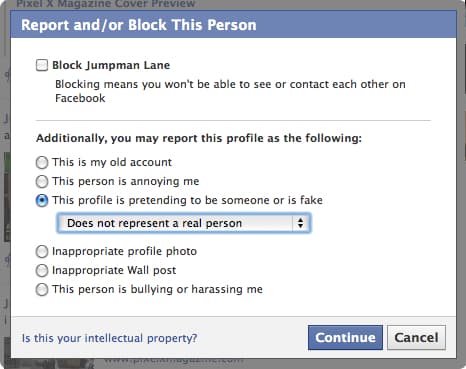Click the dropdown's up-down arrow stepper

coord(300,223)
